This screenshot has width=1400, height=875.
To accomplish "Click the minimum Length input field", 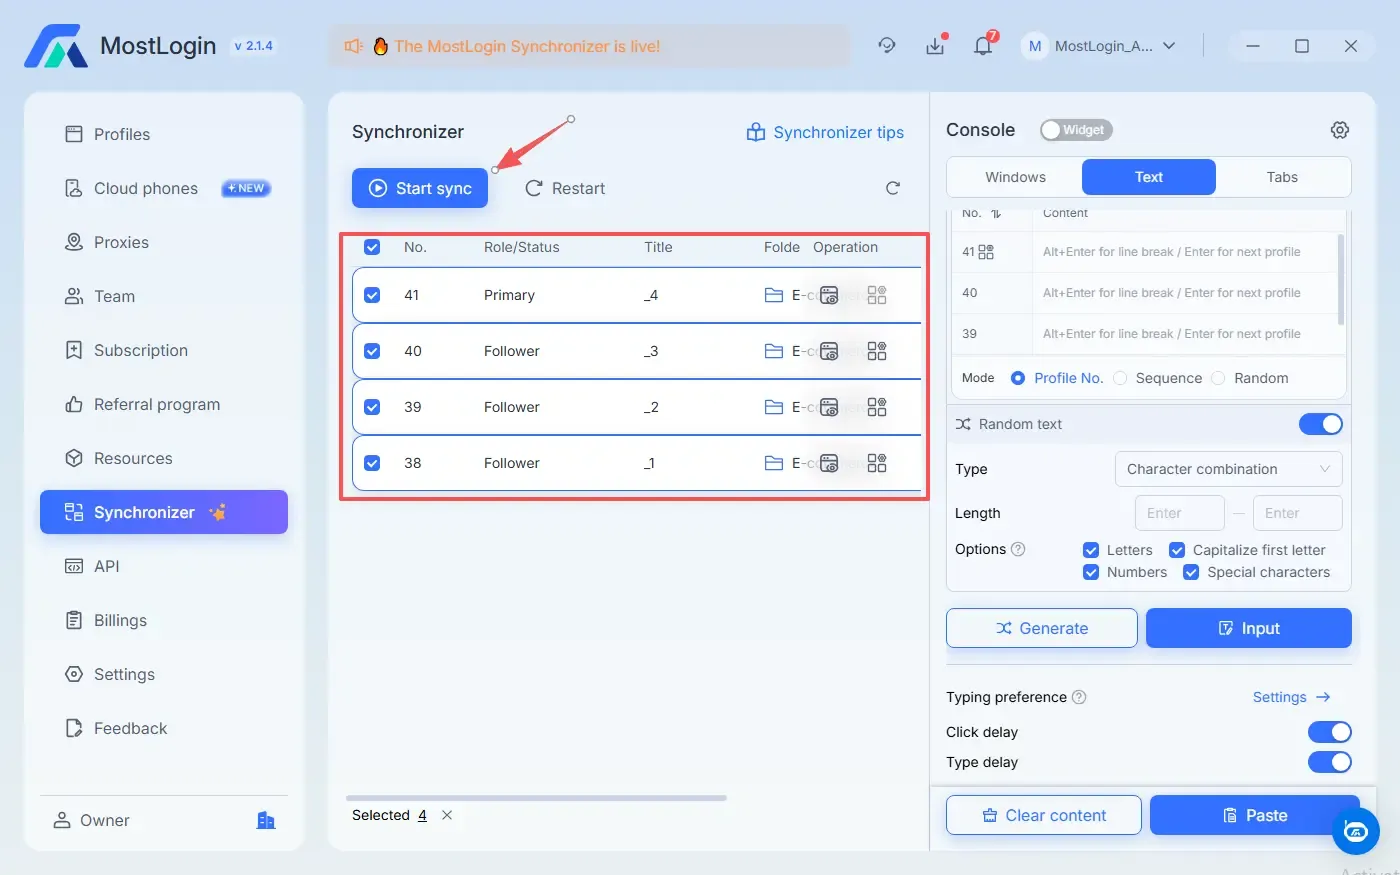I will [1179, 513].
